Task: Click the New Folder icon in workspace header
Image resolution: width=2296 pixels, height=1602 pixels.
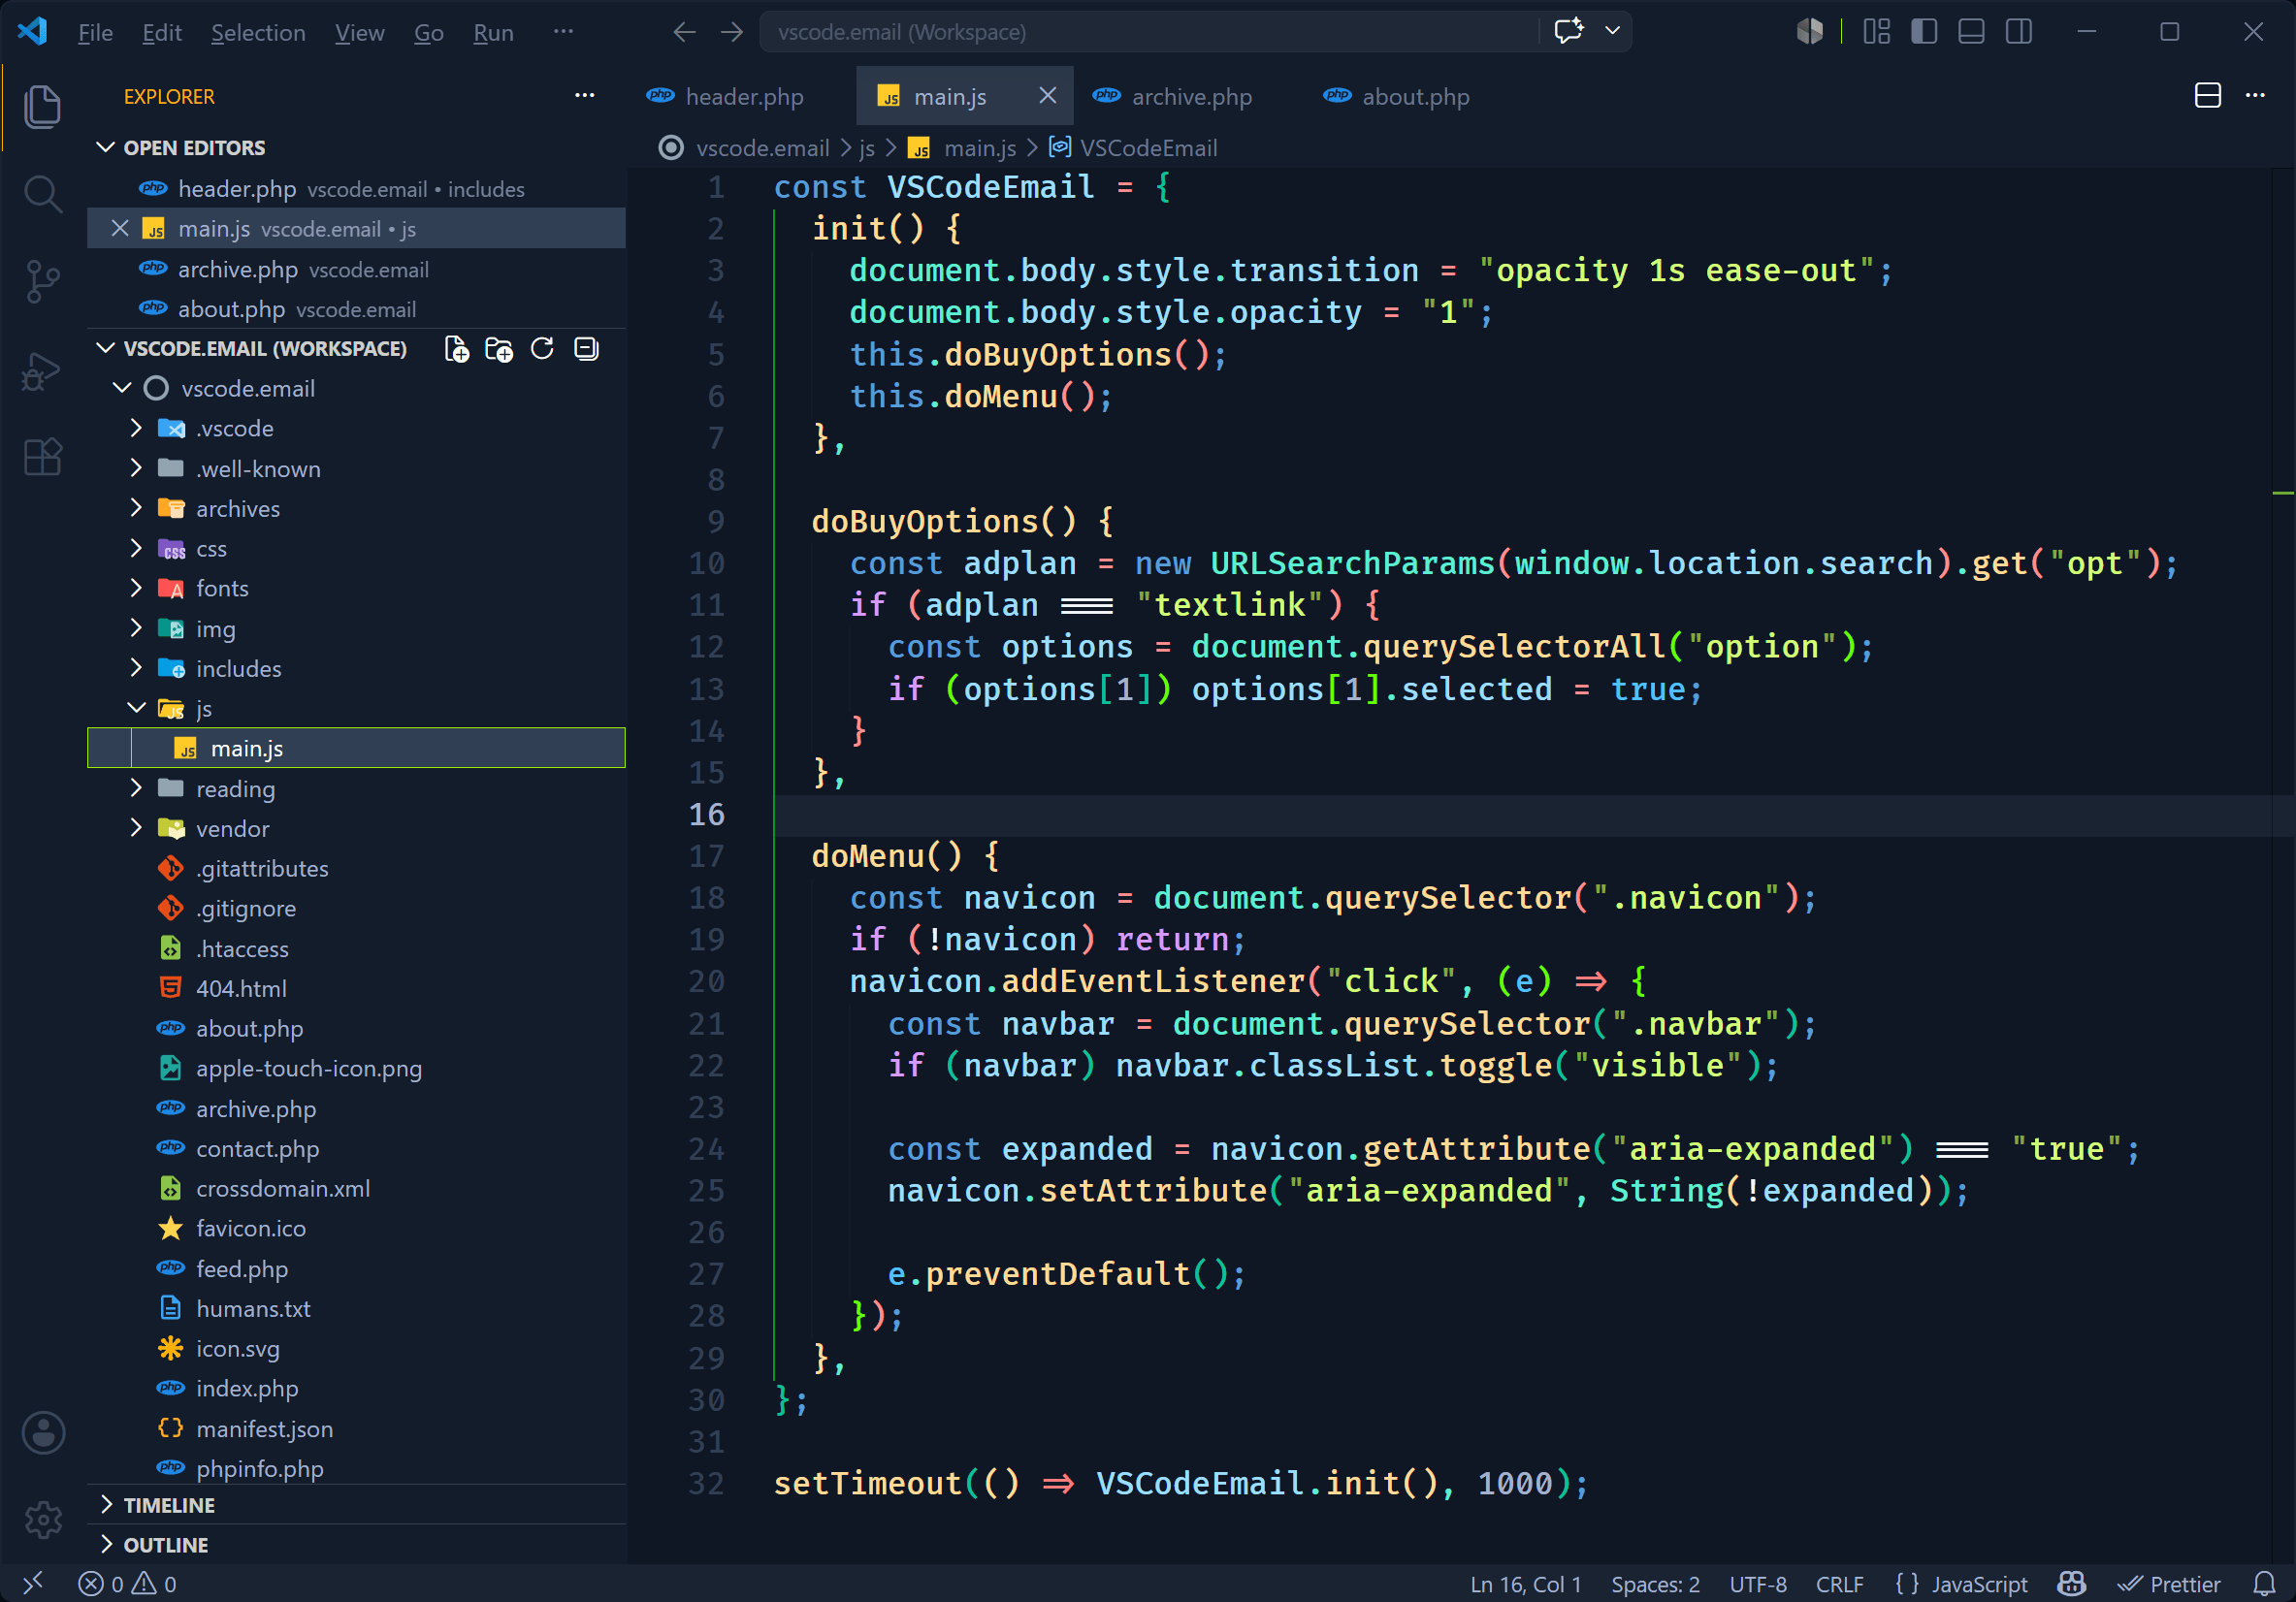Action: 499,349
